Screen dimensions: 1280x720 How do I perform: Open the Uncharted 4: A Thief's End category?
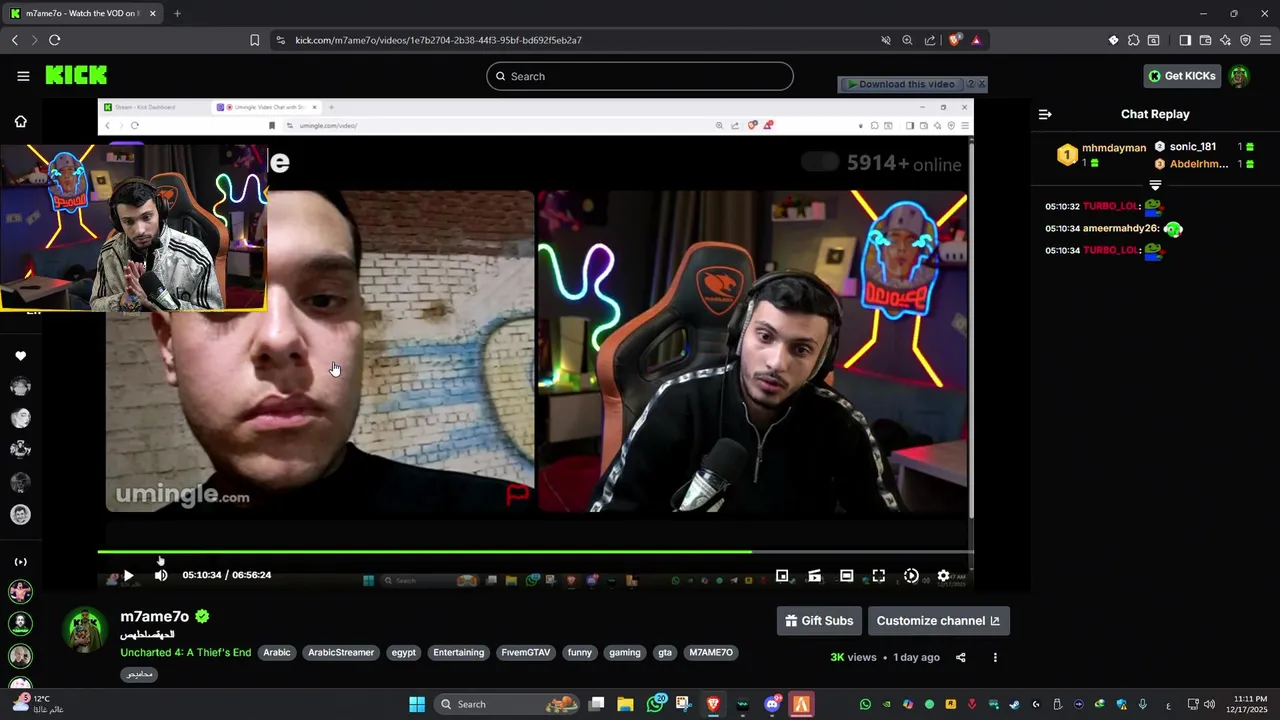pos(186,652)
